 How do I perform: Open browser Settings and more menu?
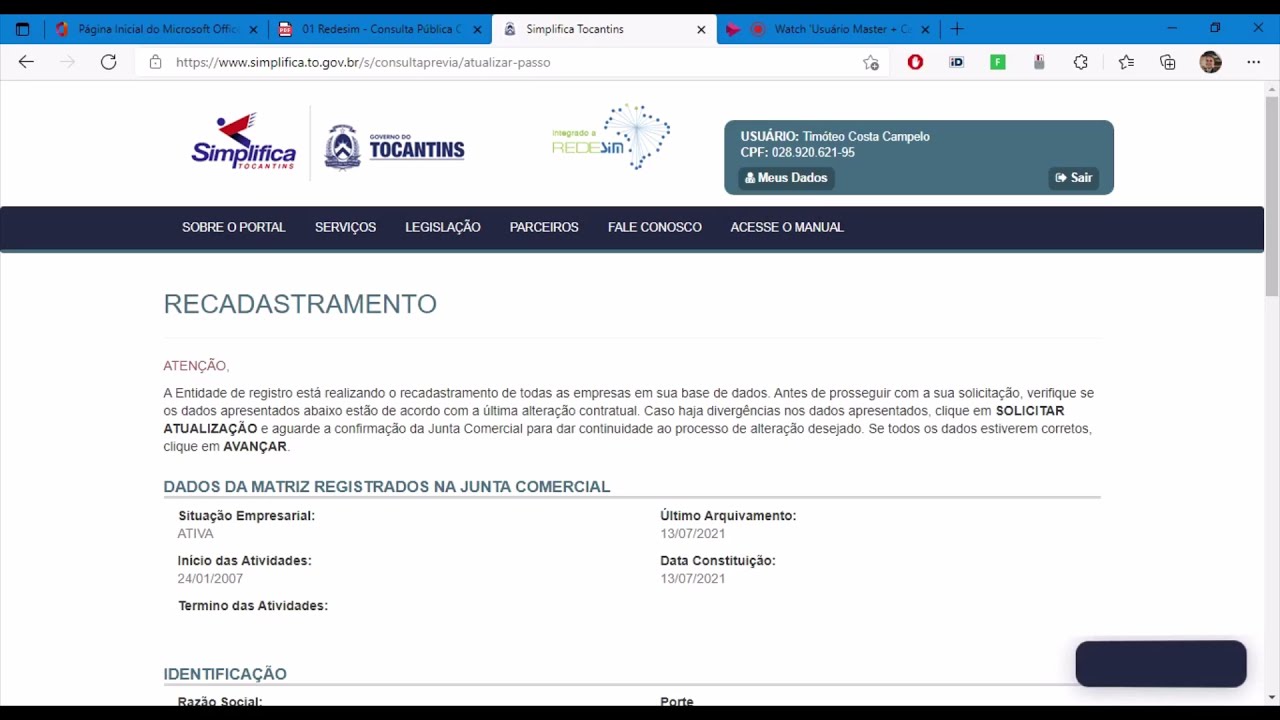[x=1253, y=62]
